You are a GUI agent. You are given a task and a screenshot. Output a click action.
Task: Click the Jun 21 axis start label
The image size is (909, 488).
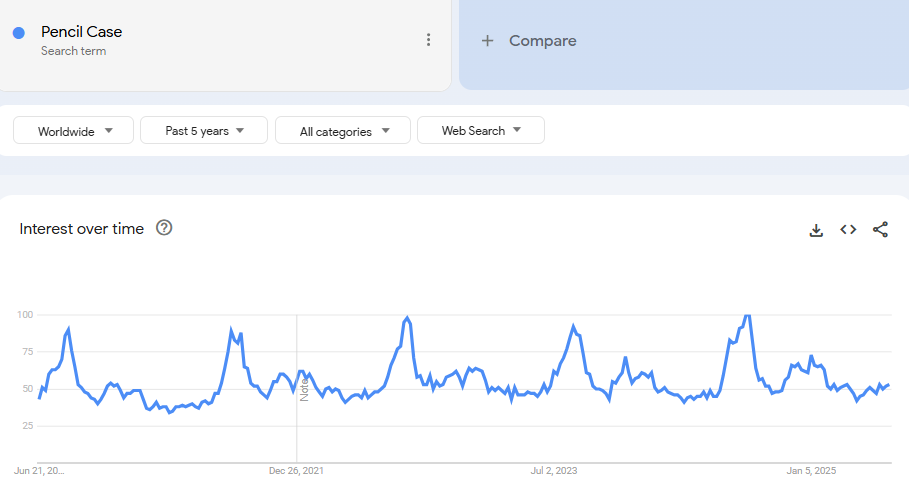coord(39,471)
